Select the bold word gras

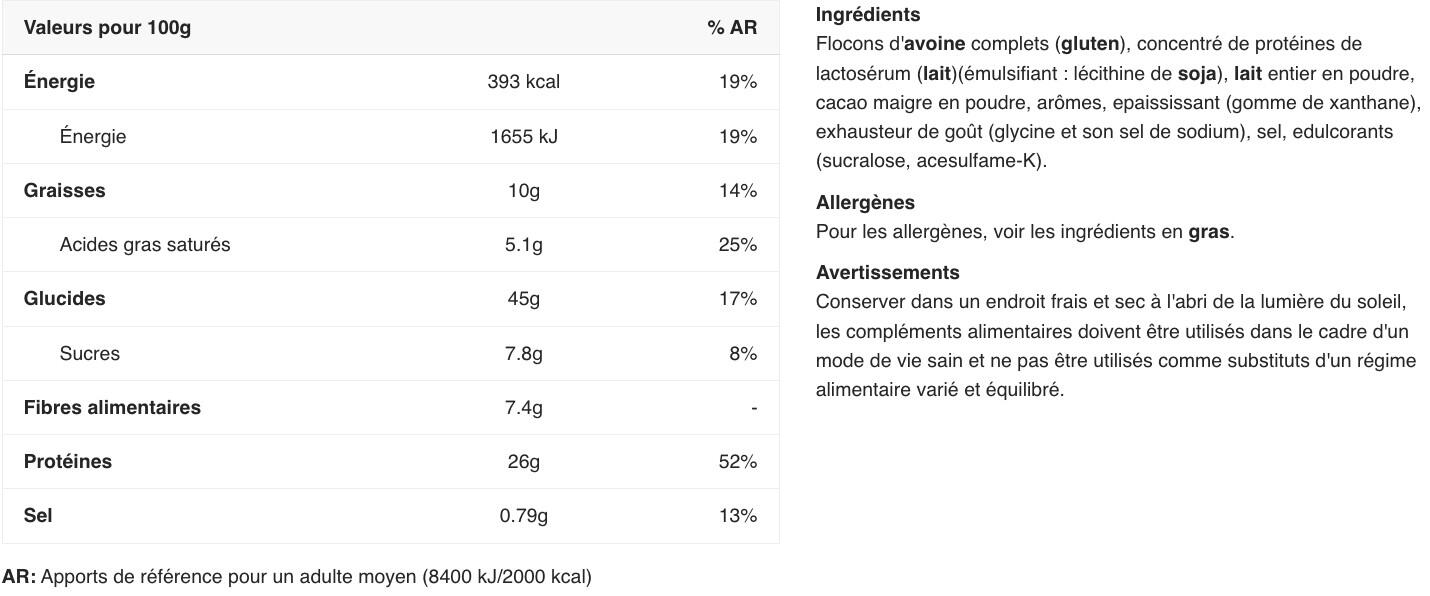1209,232
